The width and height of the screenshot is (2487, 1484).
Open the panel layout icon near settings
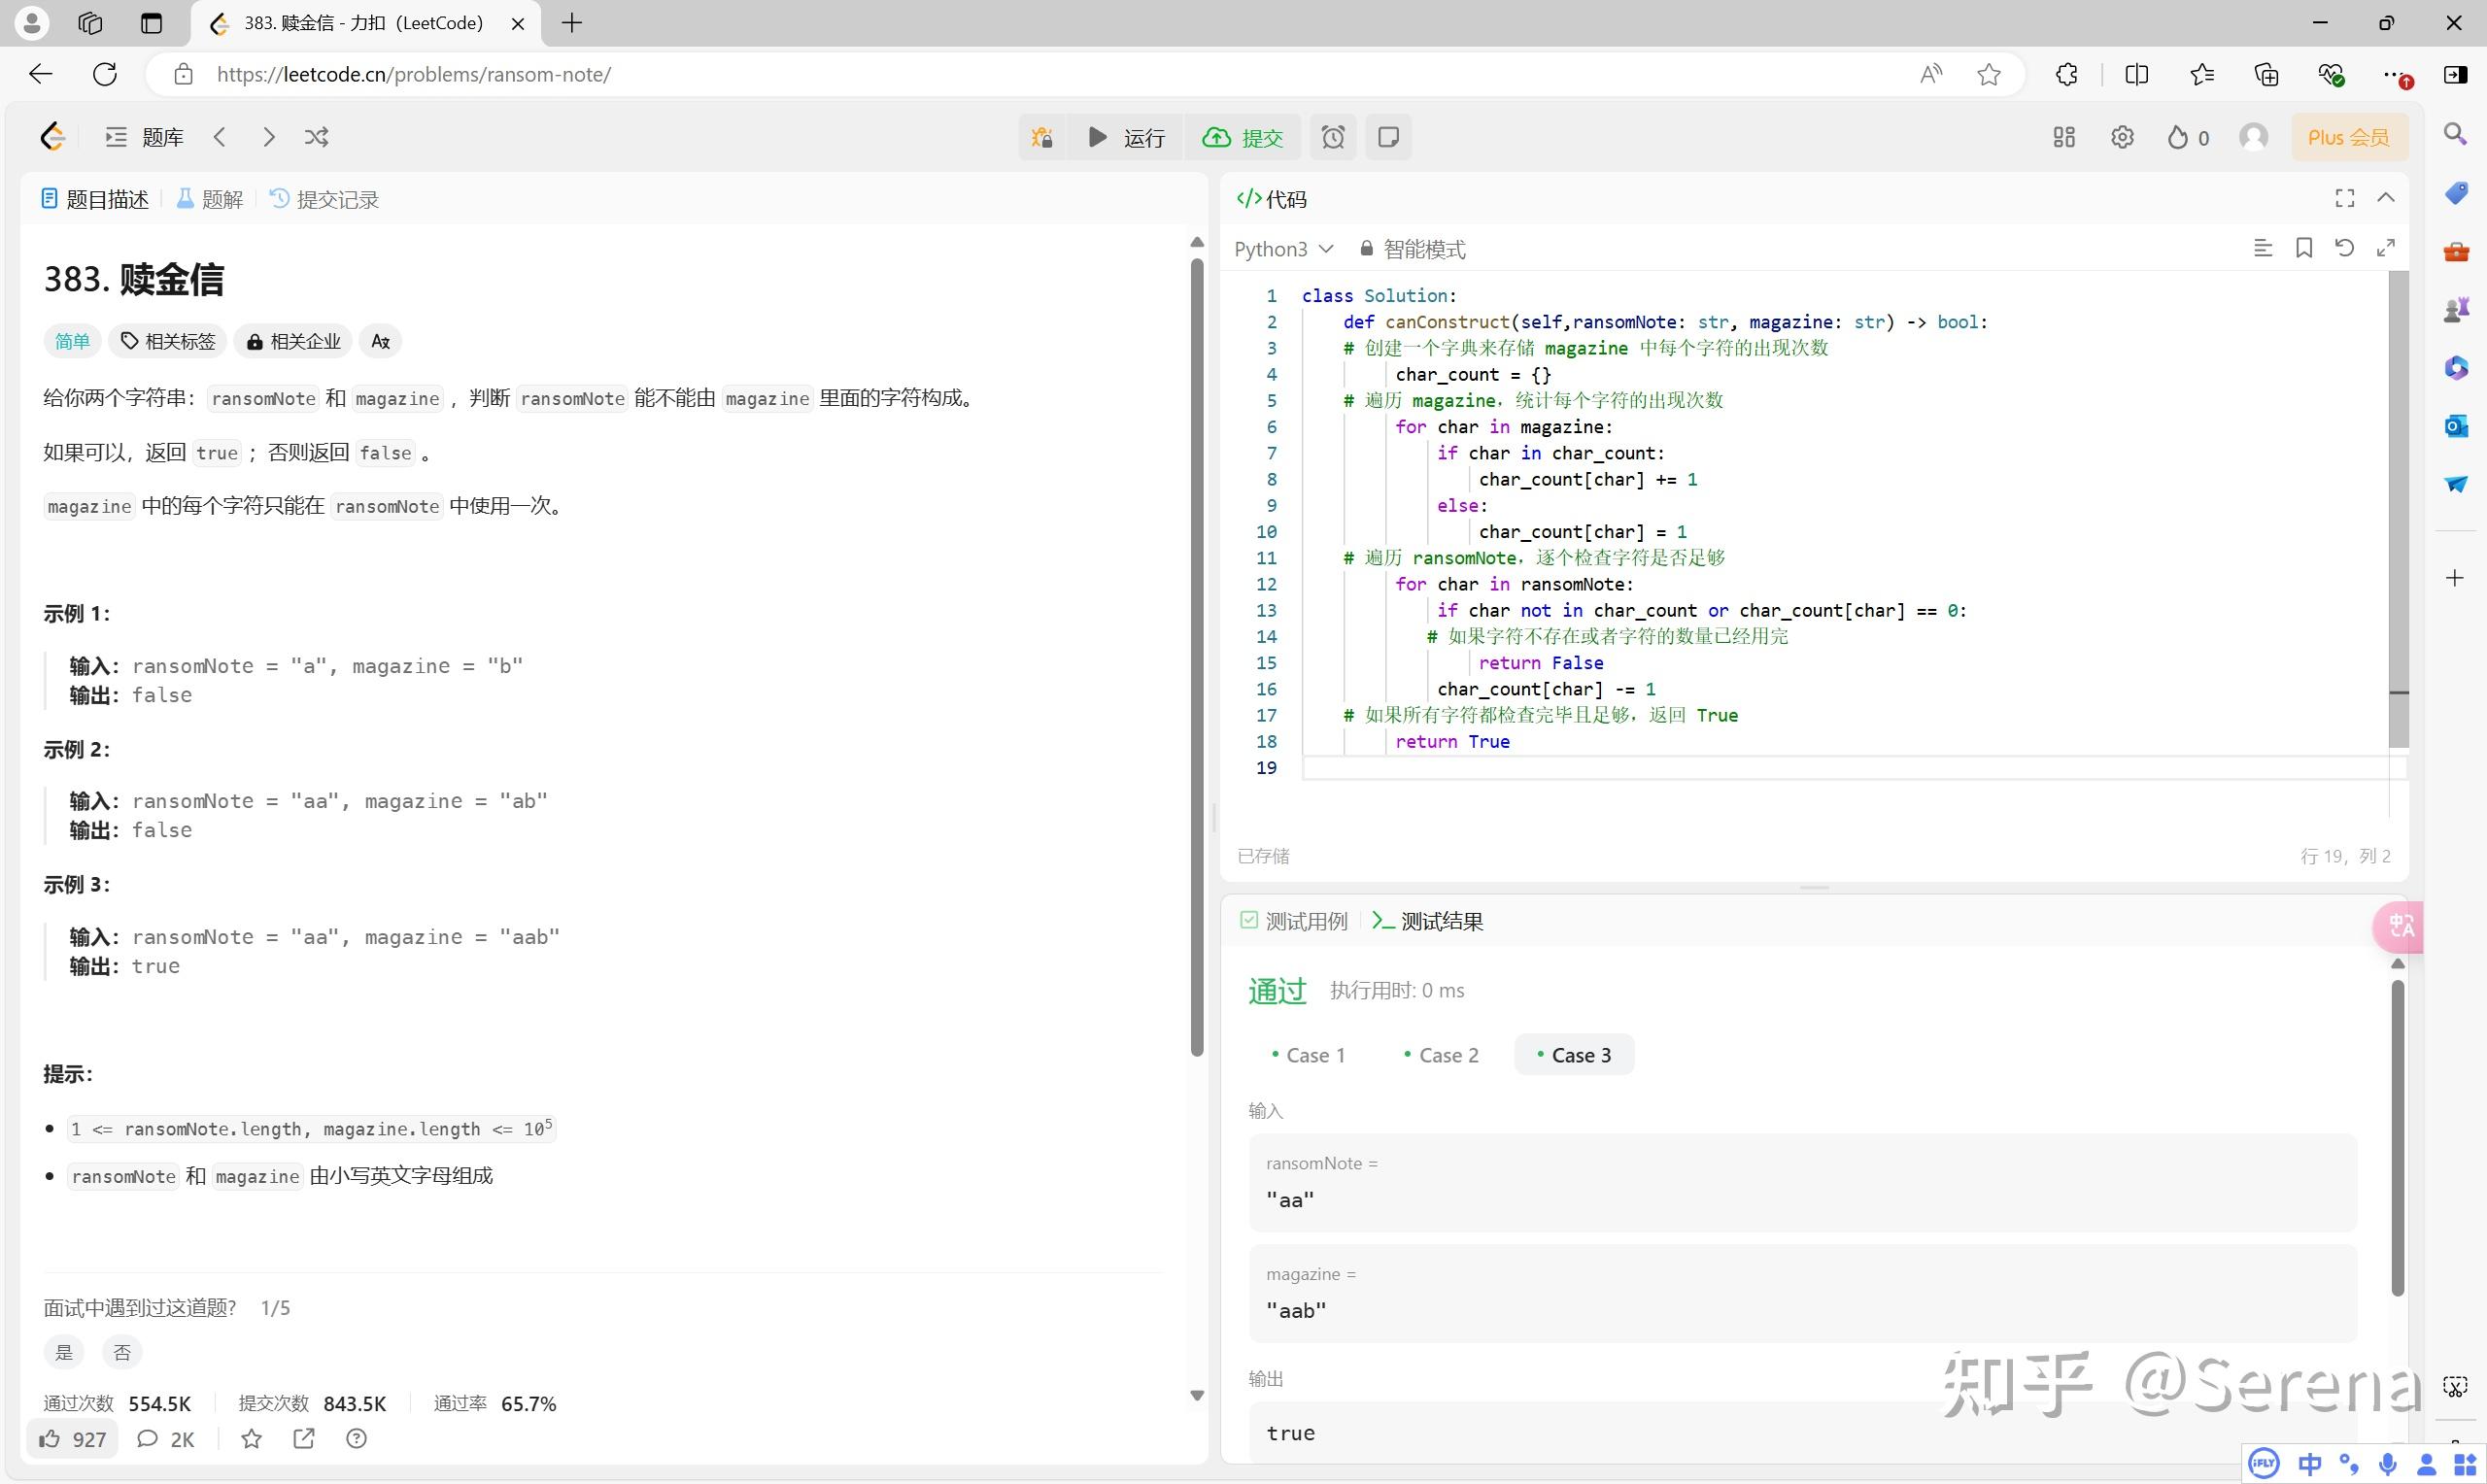2063,137
